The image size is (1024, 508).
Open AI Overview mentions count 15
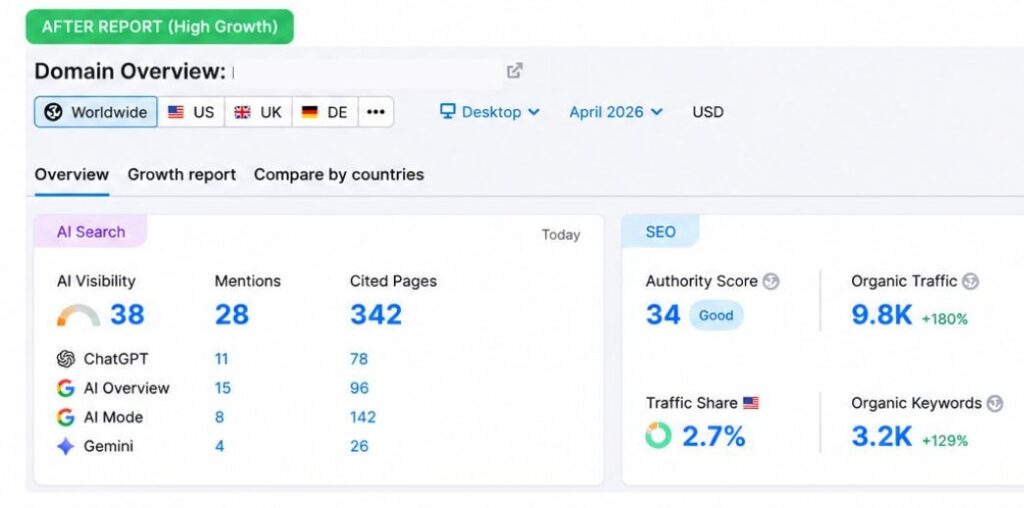[223, 389]
